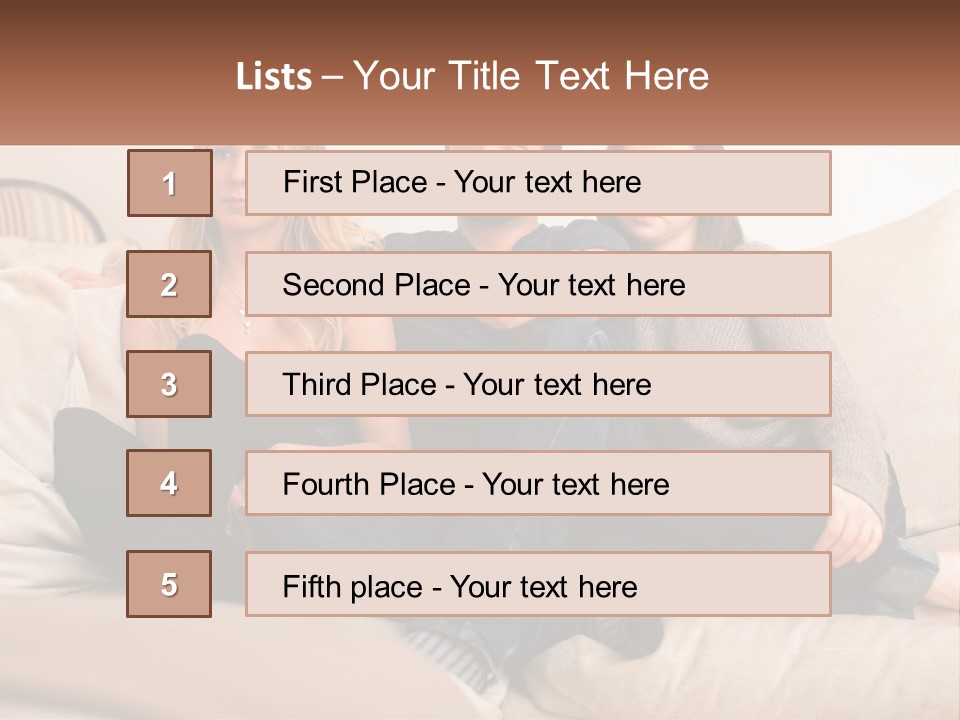Click 'Your text here' in Fourth Place bar

[x=576, y=484]
